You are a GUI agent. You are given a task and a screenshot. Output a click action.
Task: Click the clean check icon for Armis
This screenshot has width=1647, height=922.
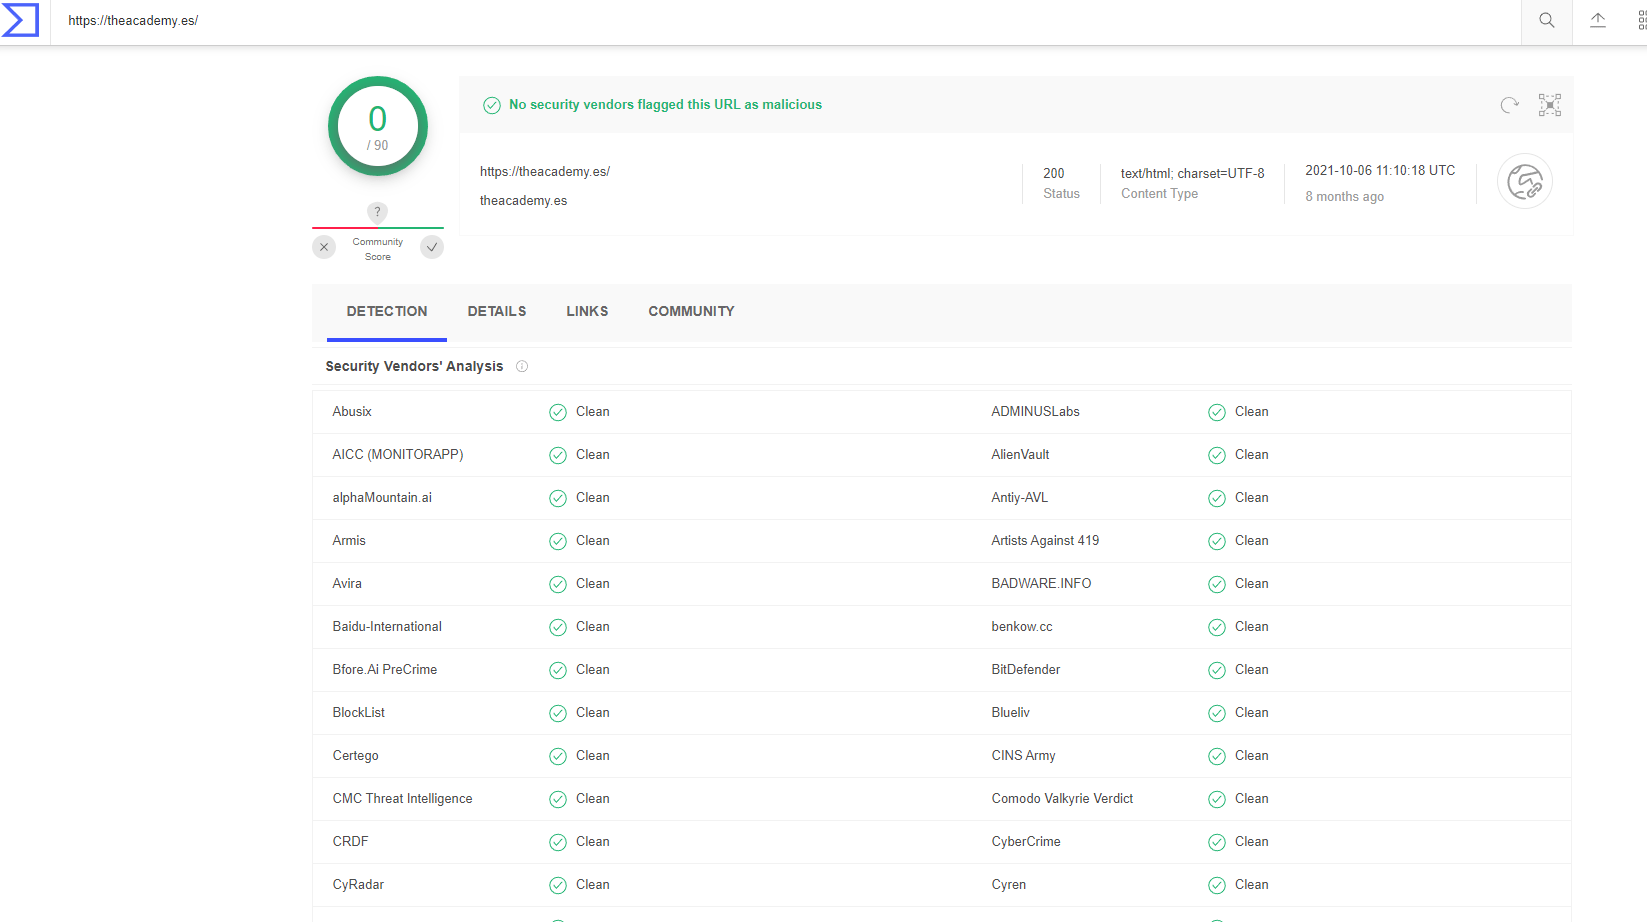(558, 541)
